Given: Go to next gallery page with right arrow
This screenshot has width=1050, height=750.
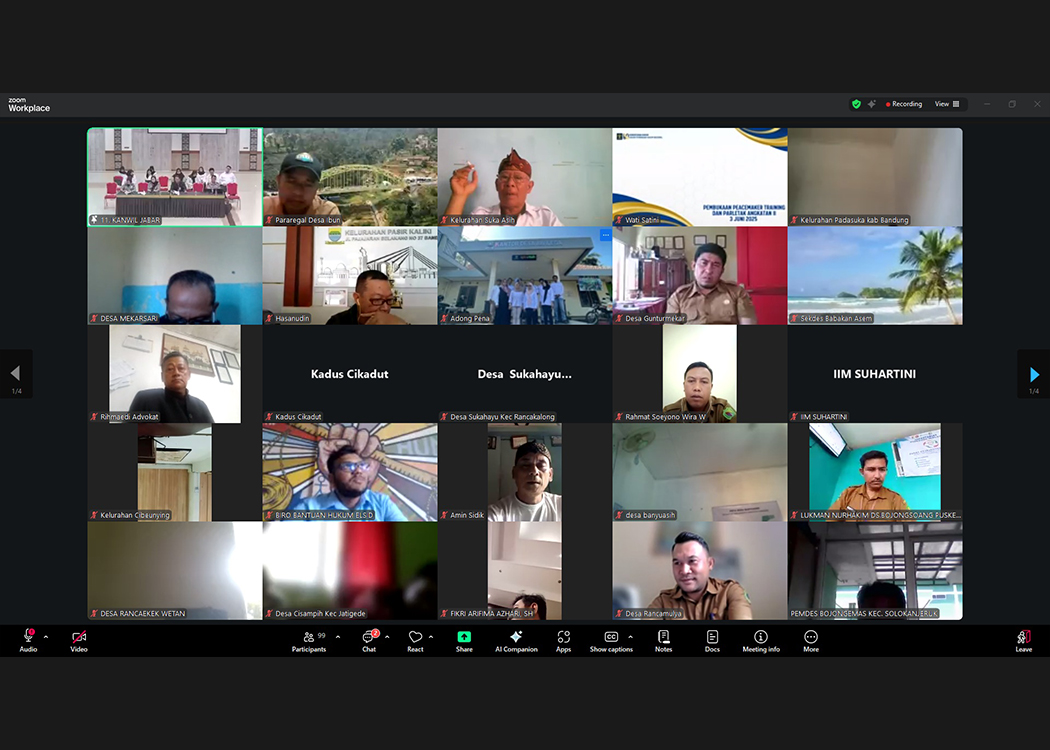Looking at the screenshot, I should click(x=1034, y=374).
